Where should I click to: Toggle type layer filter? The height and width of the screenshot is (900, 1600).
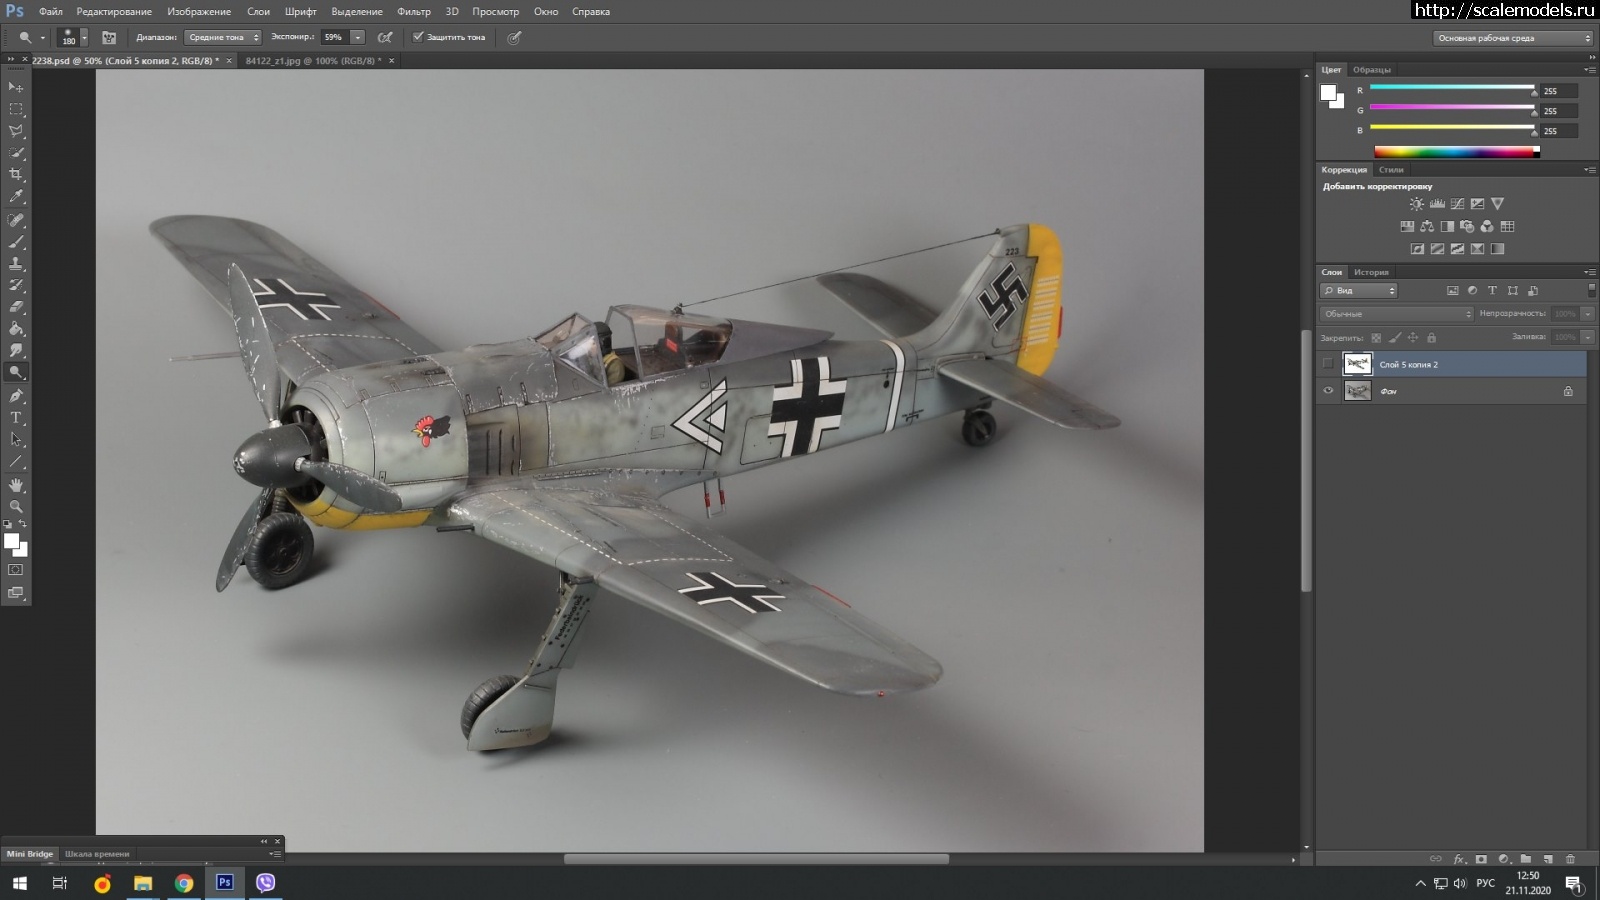(1492, 291)
